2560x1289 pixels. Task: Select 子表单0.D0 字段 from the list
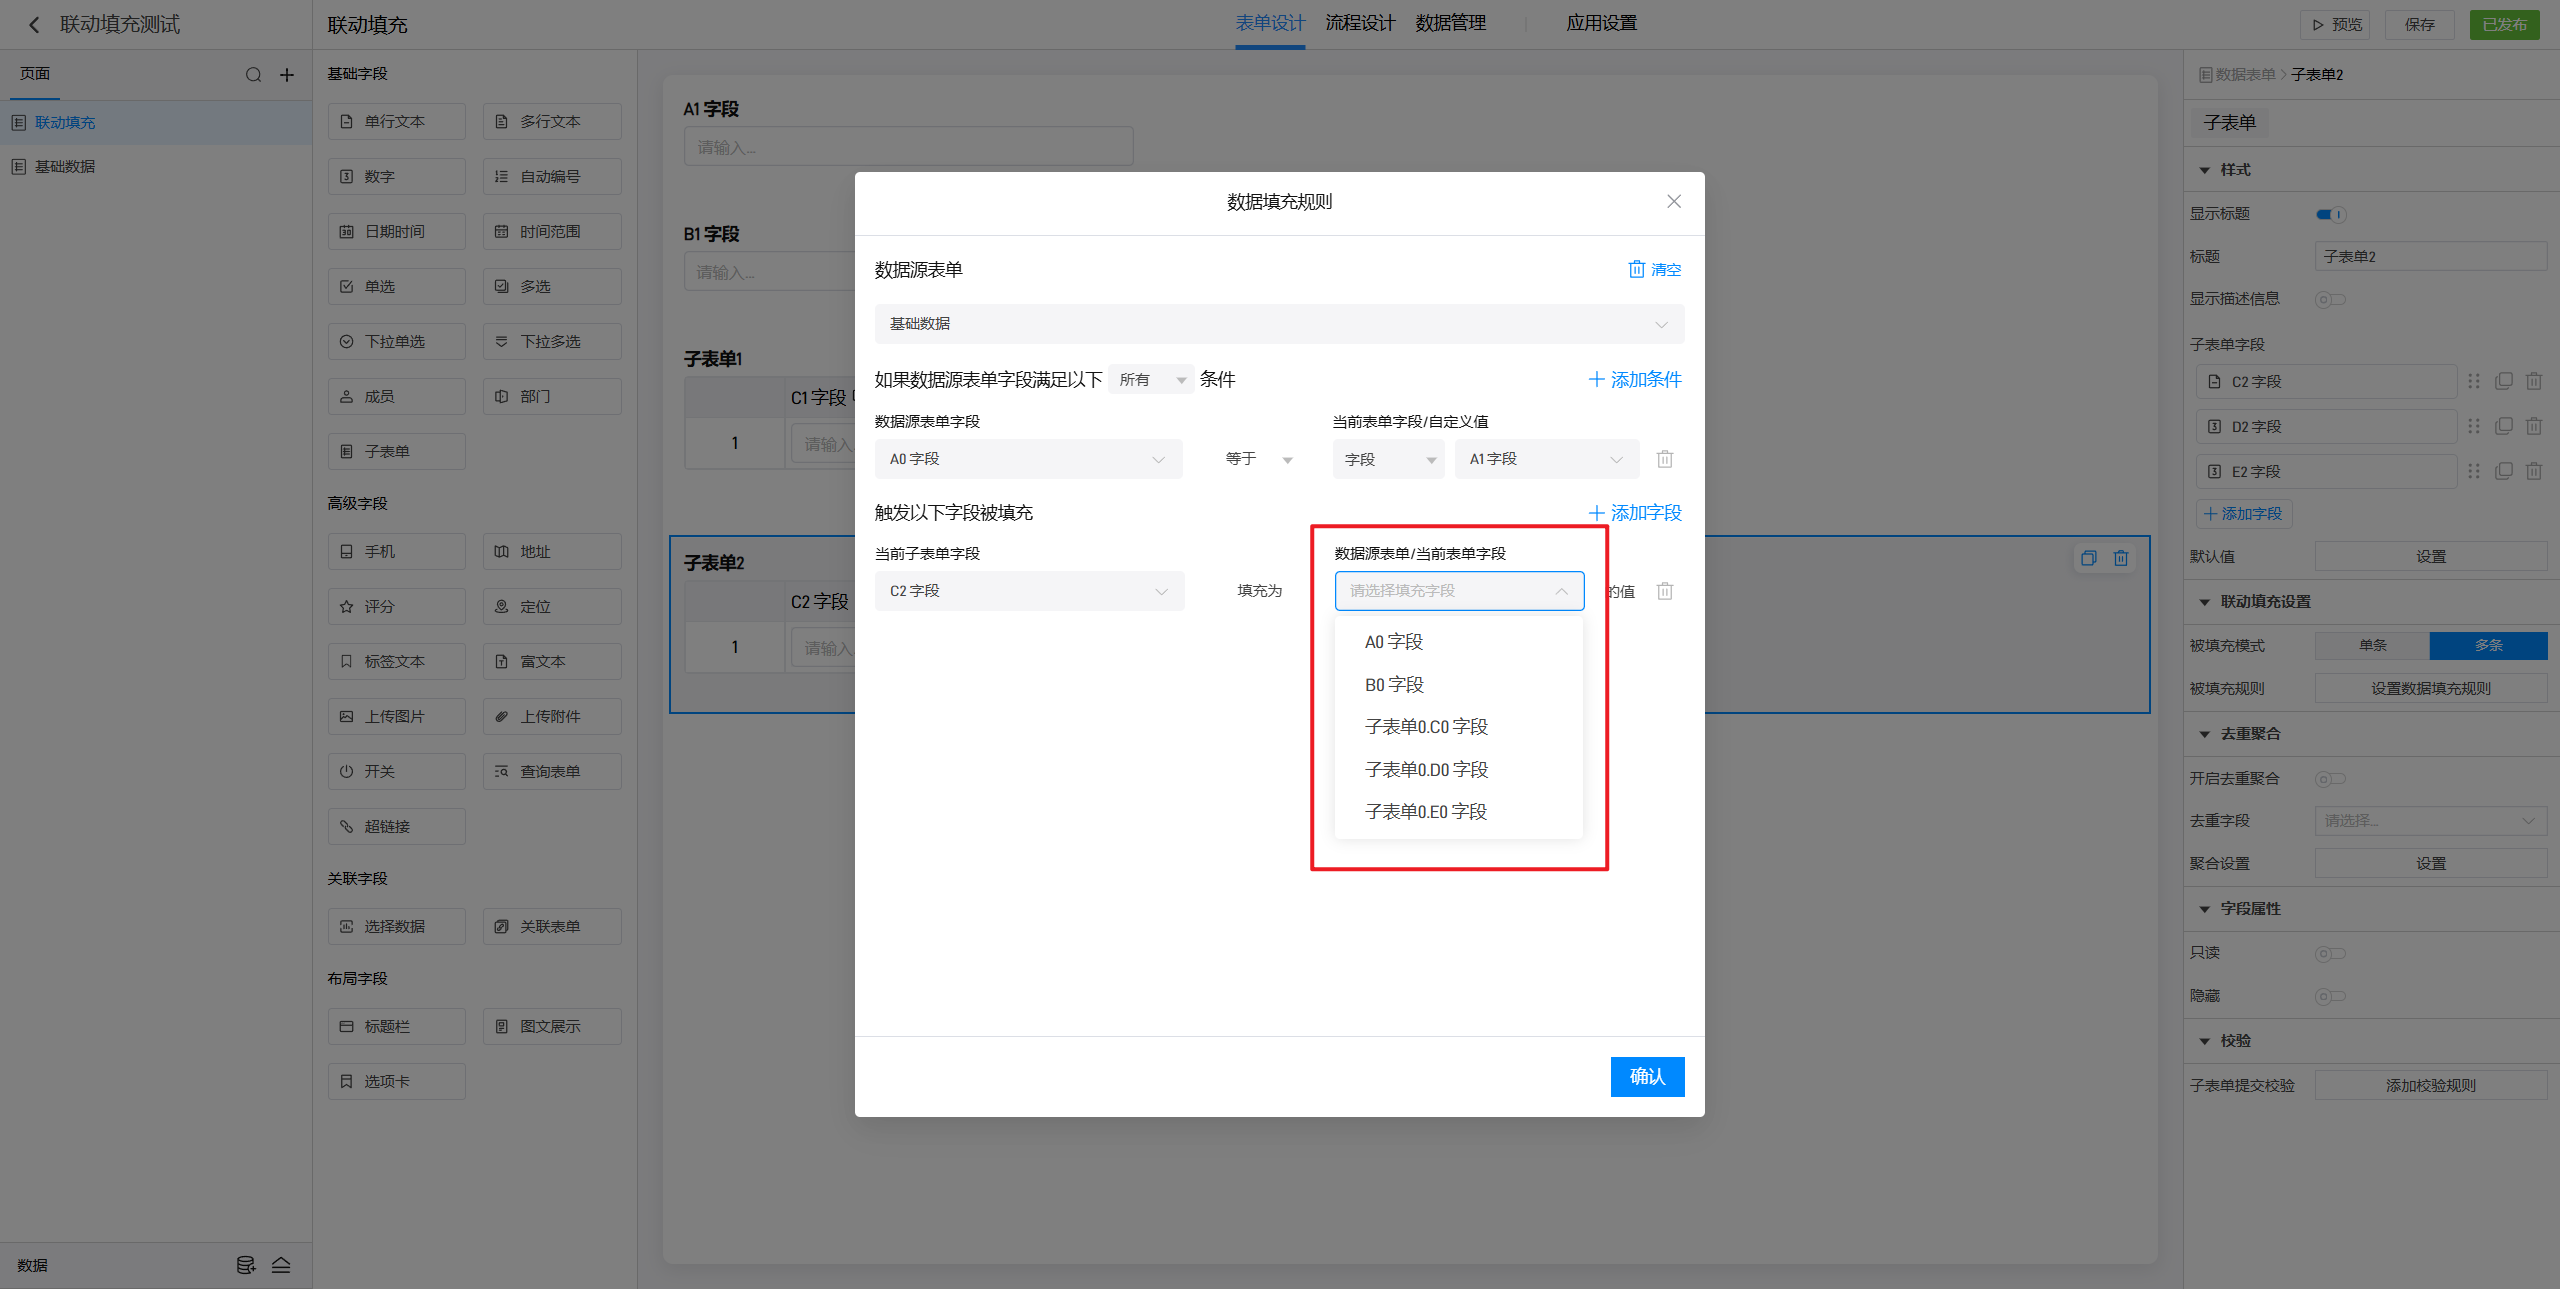(1426, 769)
